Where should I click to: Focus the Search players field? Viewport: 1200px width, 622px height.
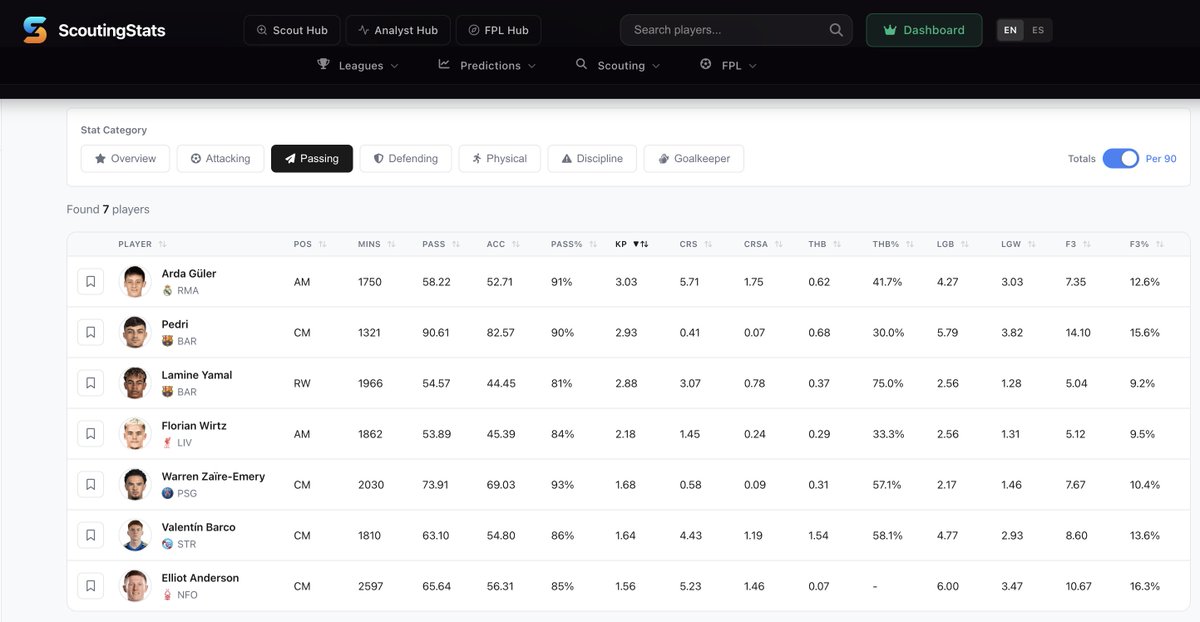pyautogui.click(x=736, y=30)
